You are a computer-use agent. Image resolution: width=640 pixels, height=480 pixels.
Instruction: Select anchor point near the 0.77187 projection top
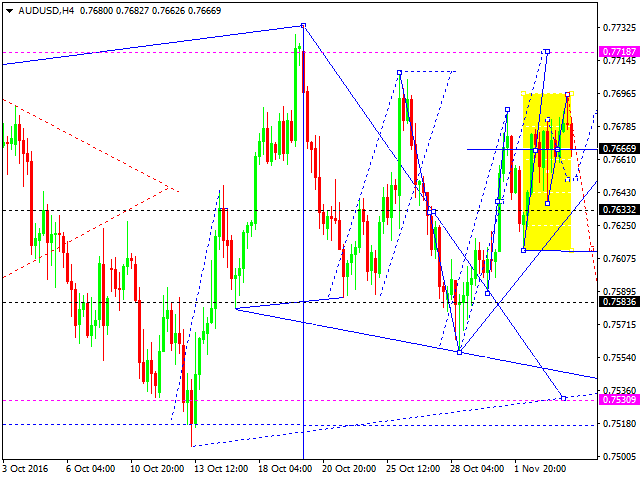point(547,51)
